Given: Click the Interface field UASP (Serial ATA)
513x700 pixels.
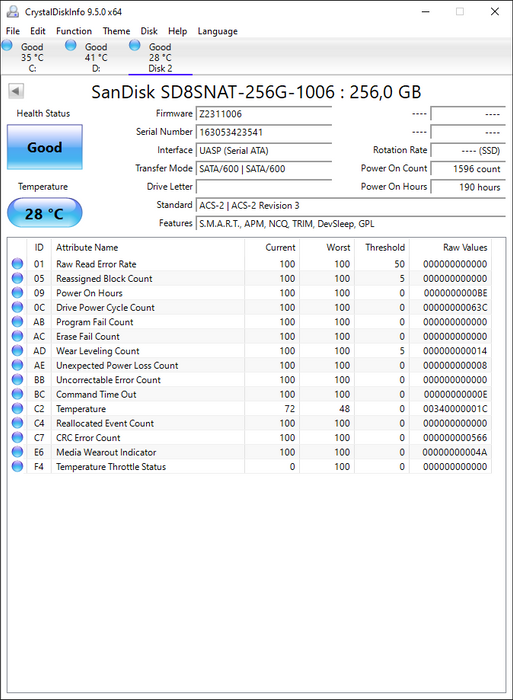Looking at the screenshot, I should click(x=264, y=150).
